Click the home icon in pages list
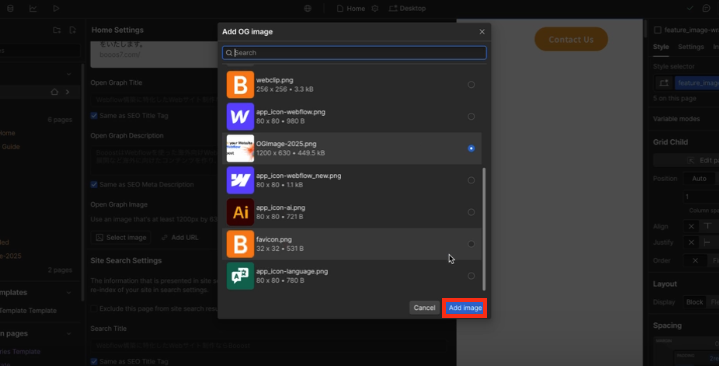The image size is (719, 366). click(55, 92)
